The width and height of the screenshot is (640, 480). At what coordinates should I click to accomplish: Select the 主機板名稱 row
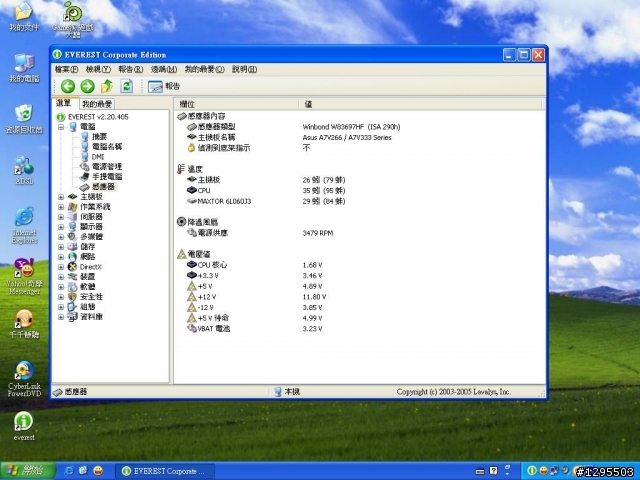coord(360,138)
